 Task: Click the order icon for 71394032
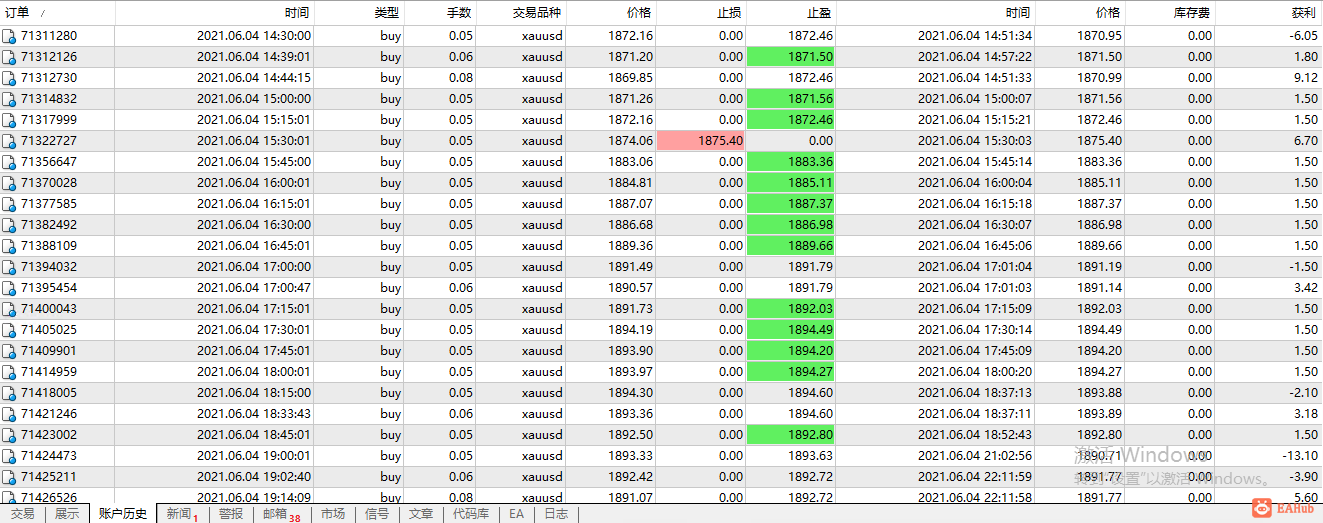(x=9, y=267)
